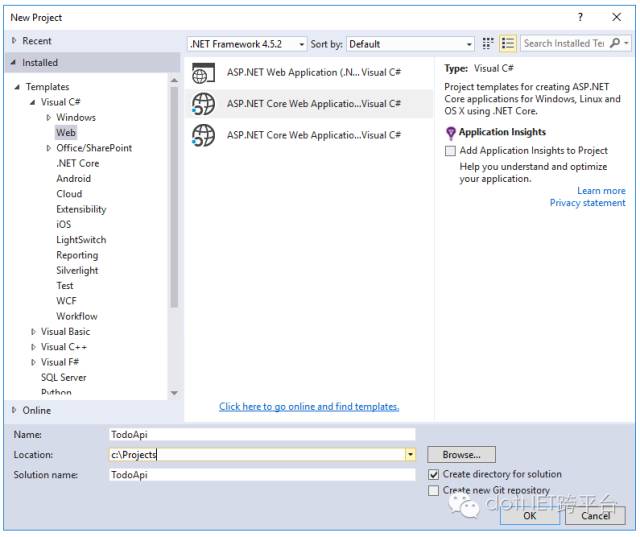
Task: Expand the Recent section
Action: point(14,41)
